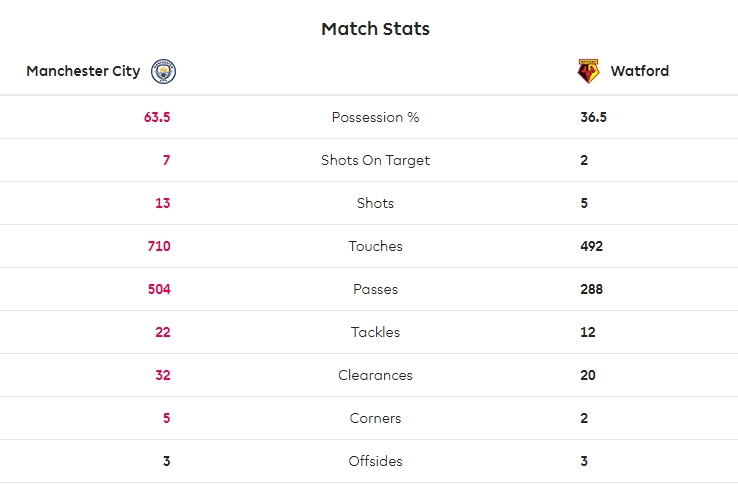Click the Manchester City club crest icon
Viewport: 738px width, 485px height.
click(163, 71)
